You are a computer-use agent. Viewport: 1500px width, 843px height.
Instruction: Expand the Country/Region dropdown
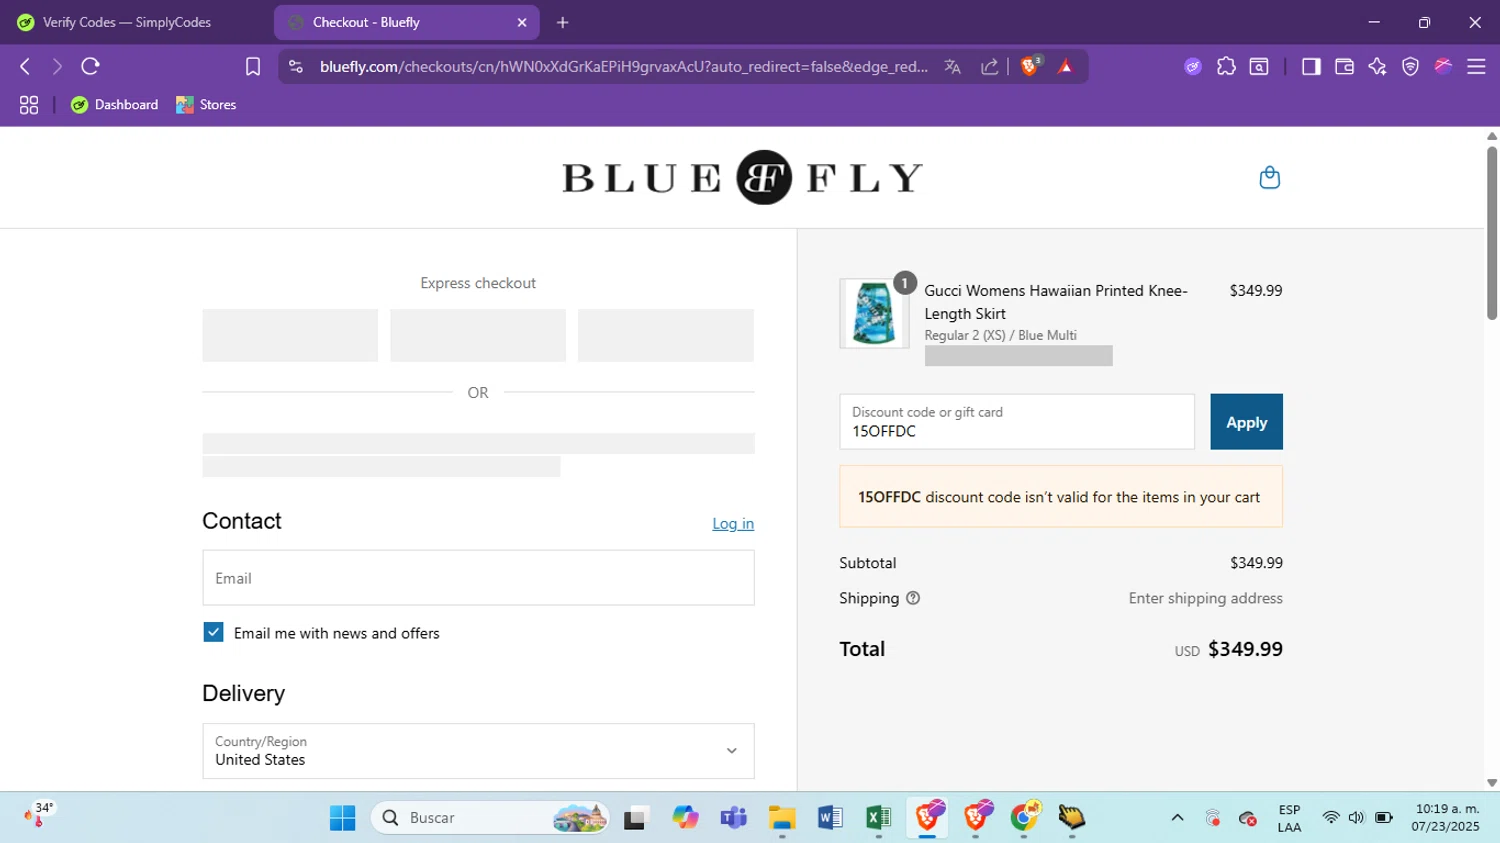coord(478,751)
